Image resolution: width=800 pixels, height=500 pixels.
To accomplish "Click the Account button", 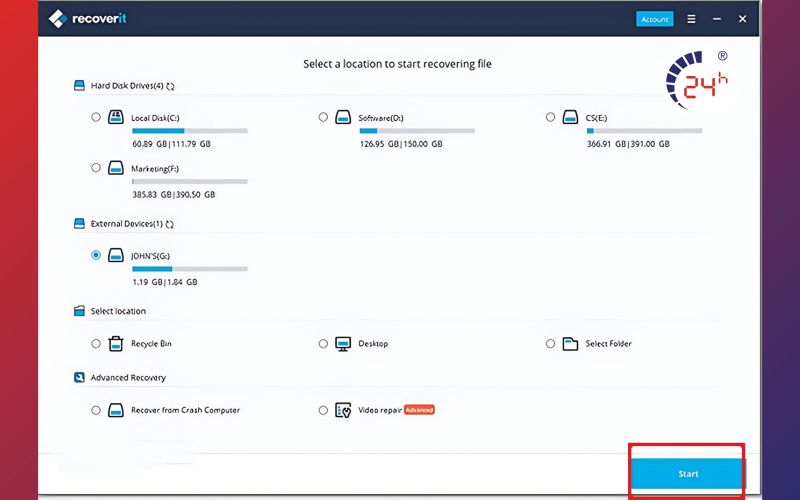I will coord(655,19).
